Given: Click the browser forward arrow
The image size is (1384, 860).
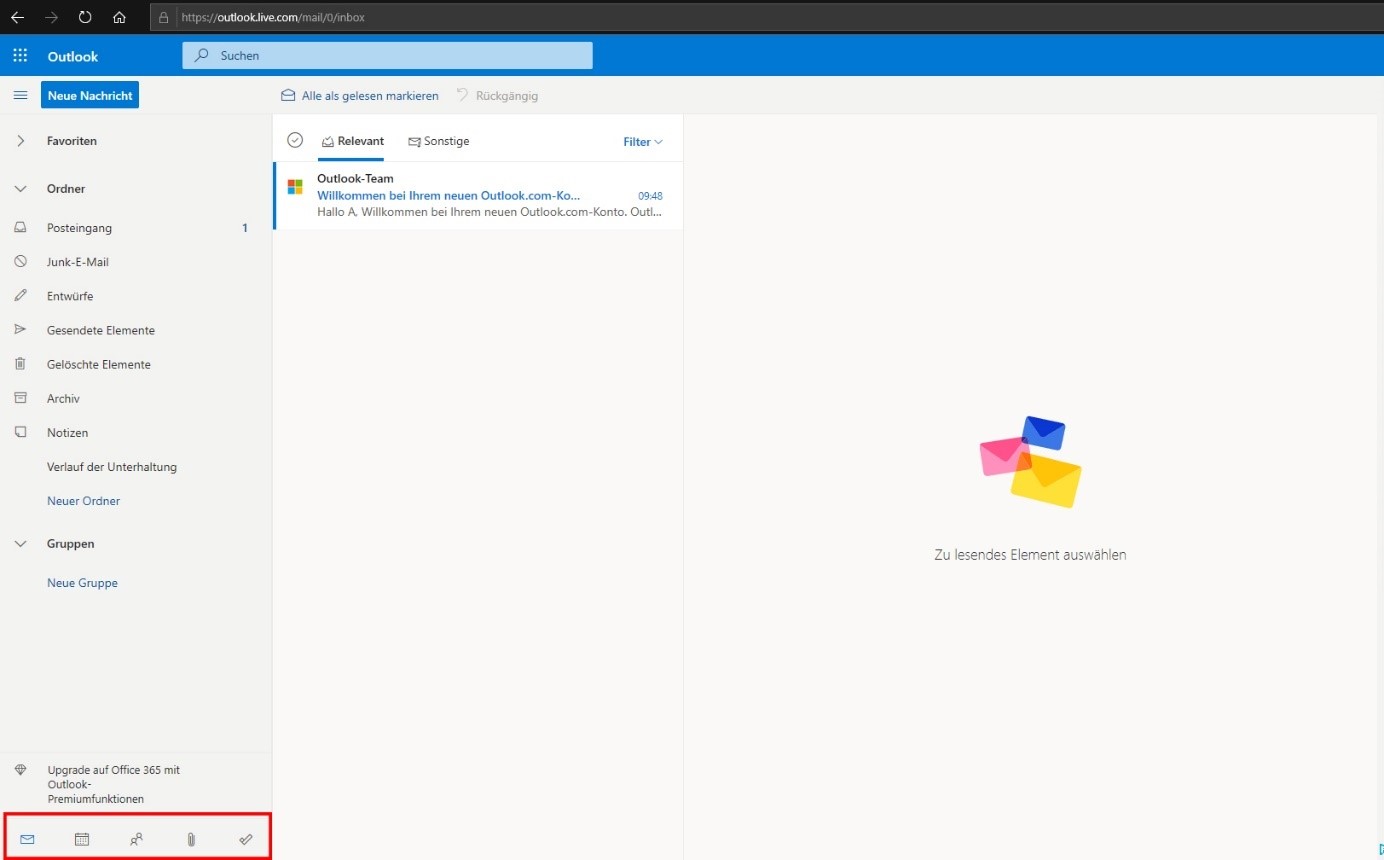Looking at the screenshot, I should point(51,17).
